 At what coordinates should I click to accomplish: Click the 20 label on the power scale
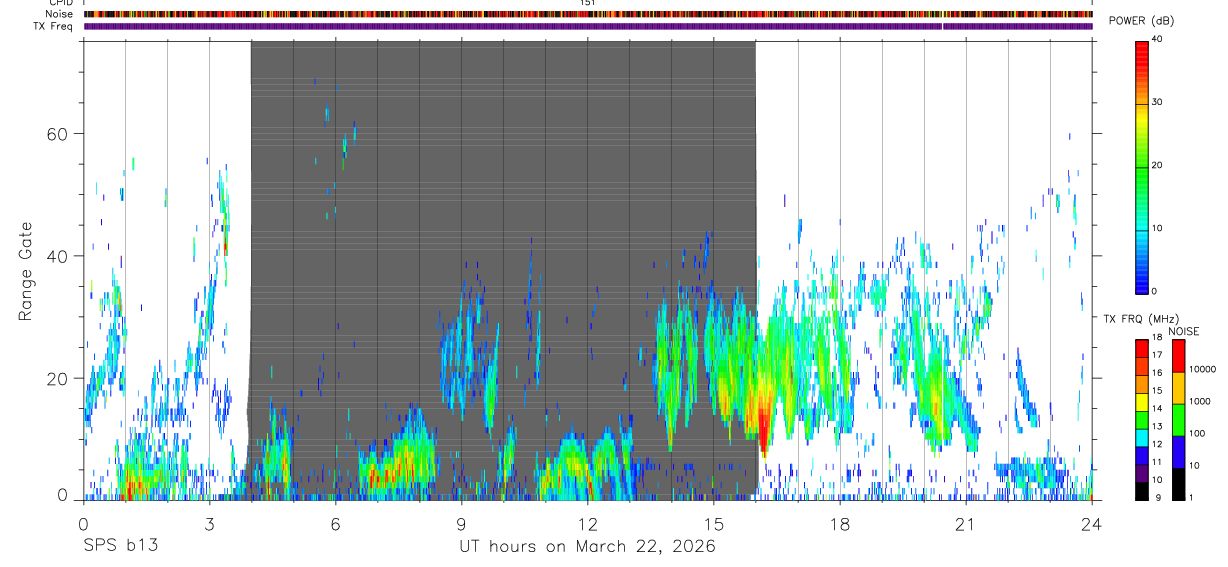tap(1158, 165)
